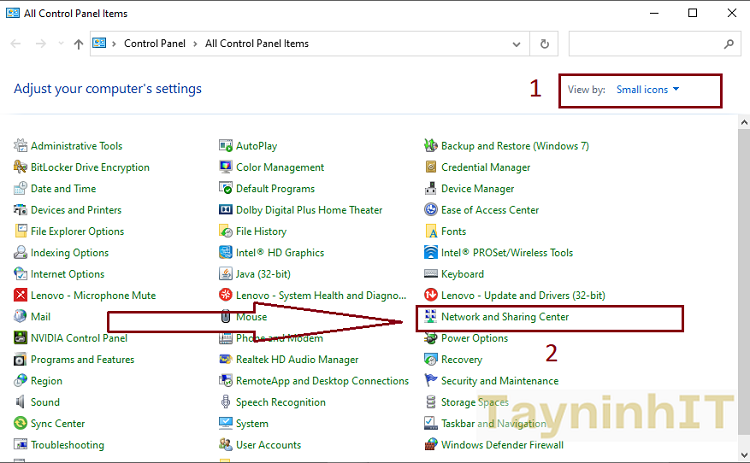Open the Power Options link
The height and width of the screenshot is (463, 750).
pos(474,338)
